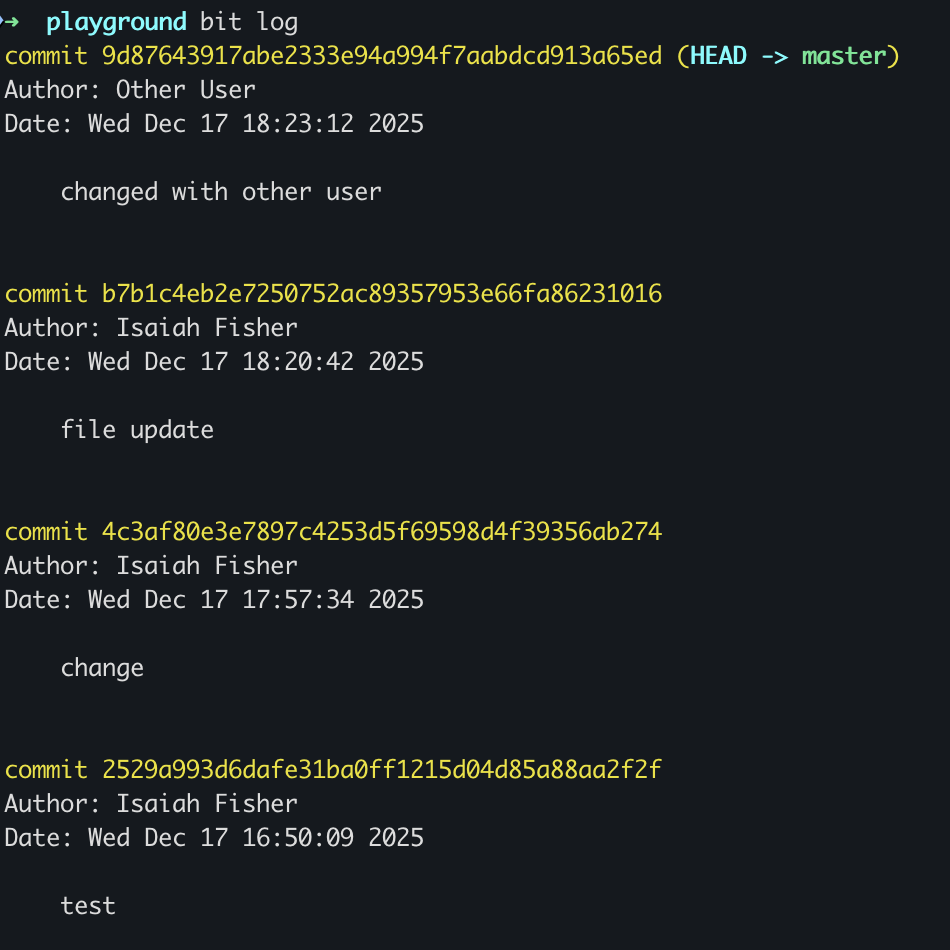The height and width of the screenshot is (950, 950).
Task: Click commit hash starting with 9d87643917
Action: (x=382, y=55)
